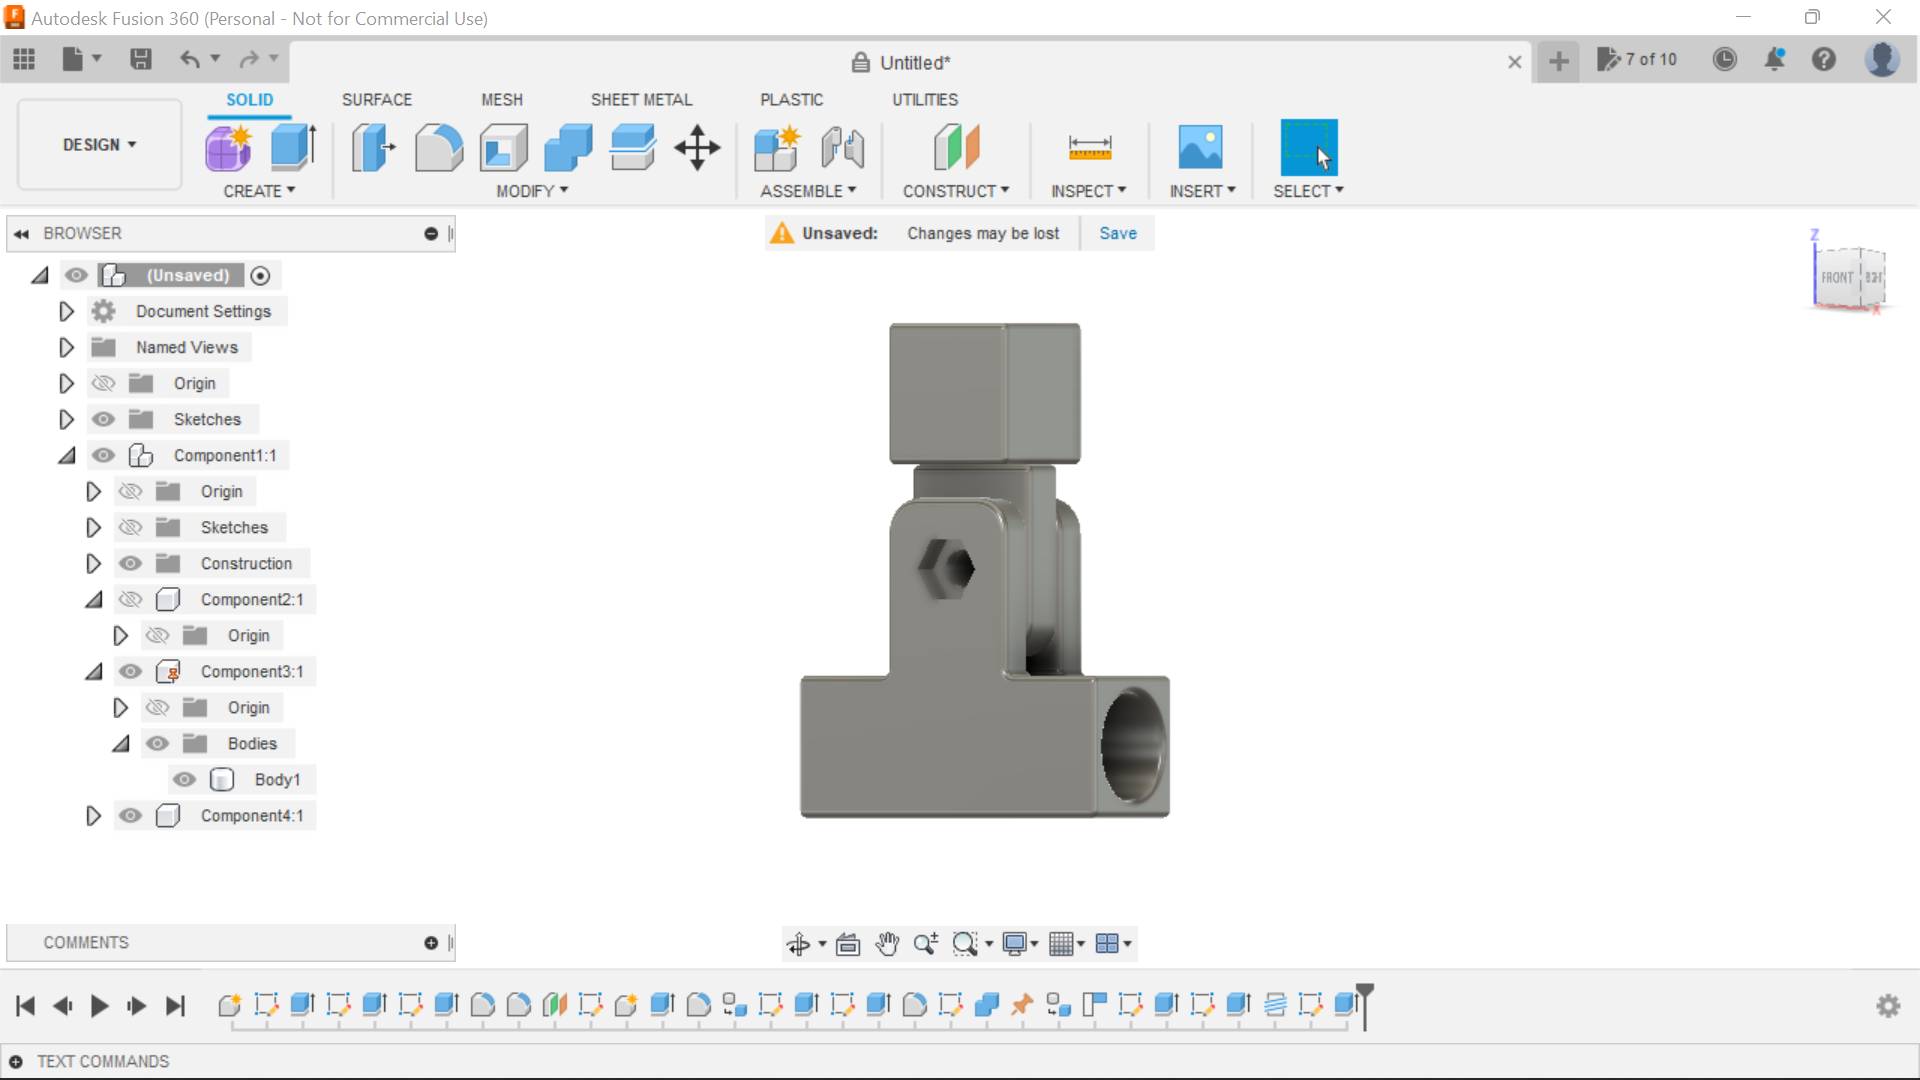Click the New Component icon under Assemble

[777, 147]
